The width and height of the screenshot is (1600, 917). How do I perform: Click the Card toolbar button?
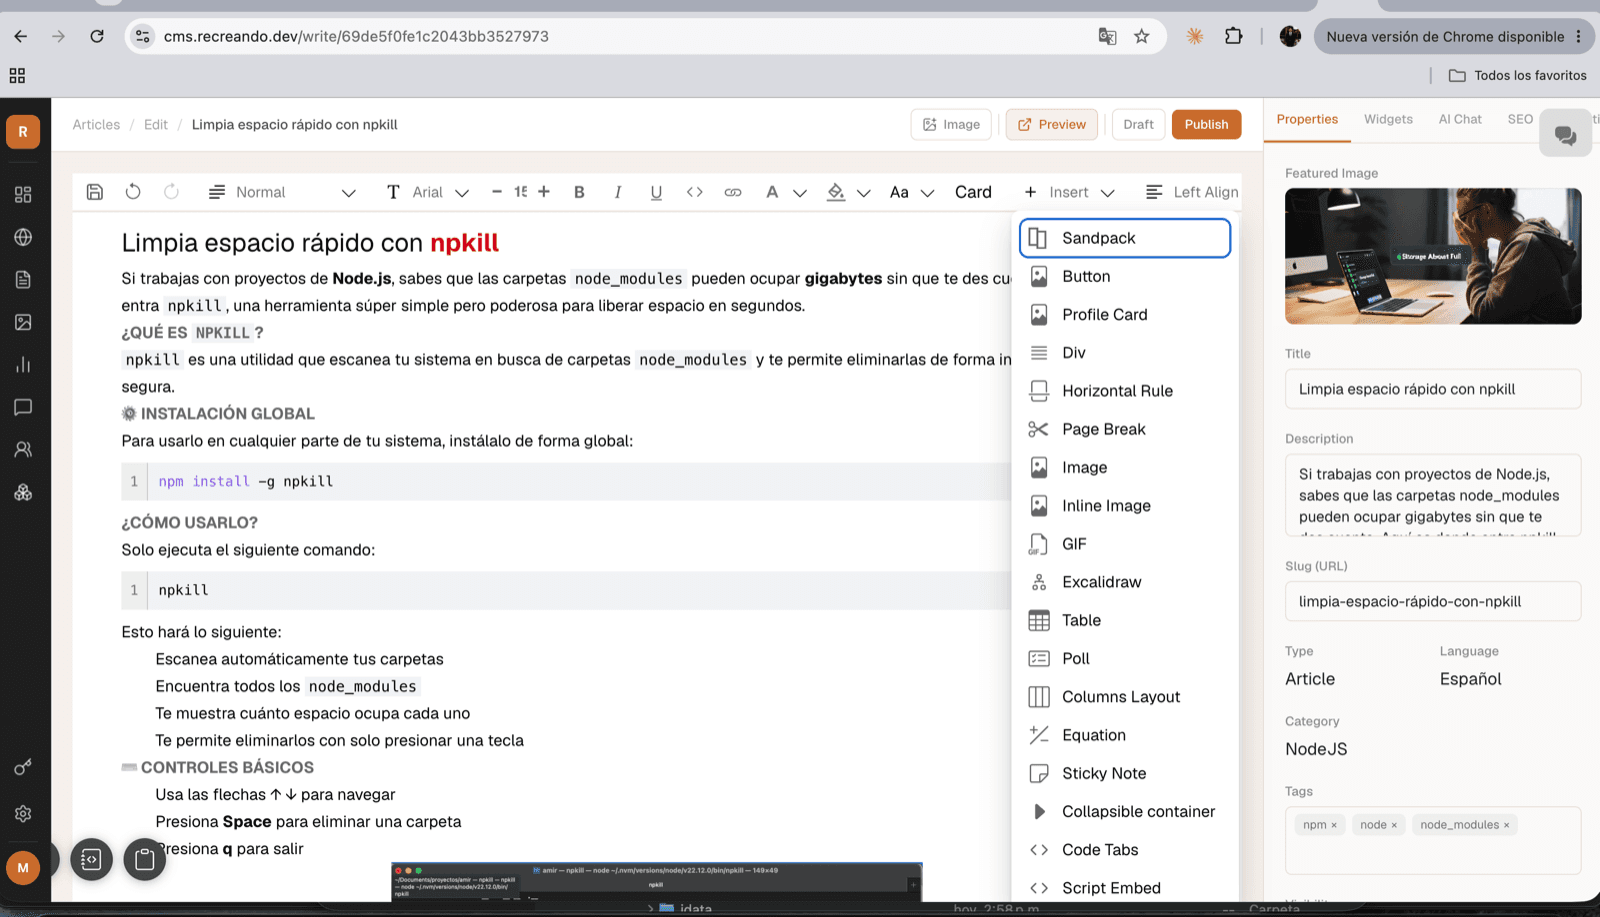tap(973, 192)
